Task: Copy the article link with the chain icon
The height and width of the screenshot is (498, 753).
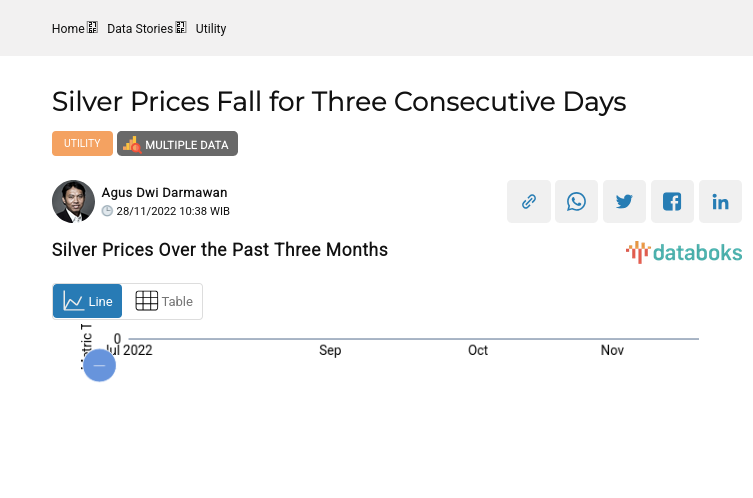Action: tap(529, 202)
